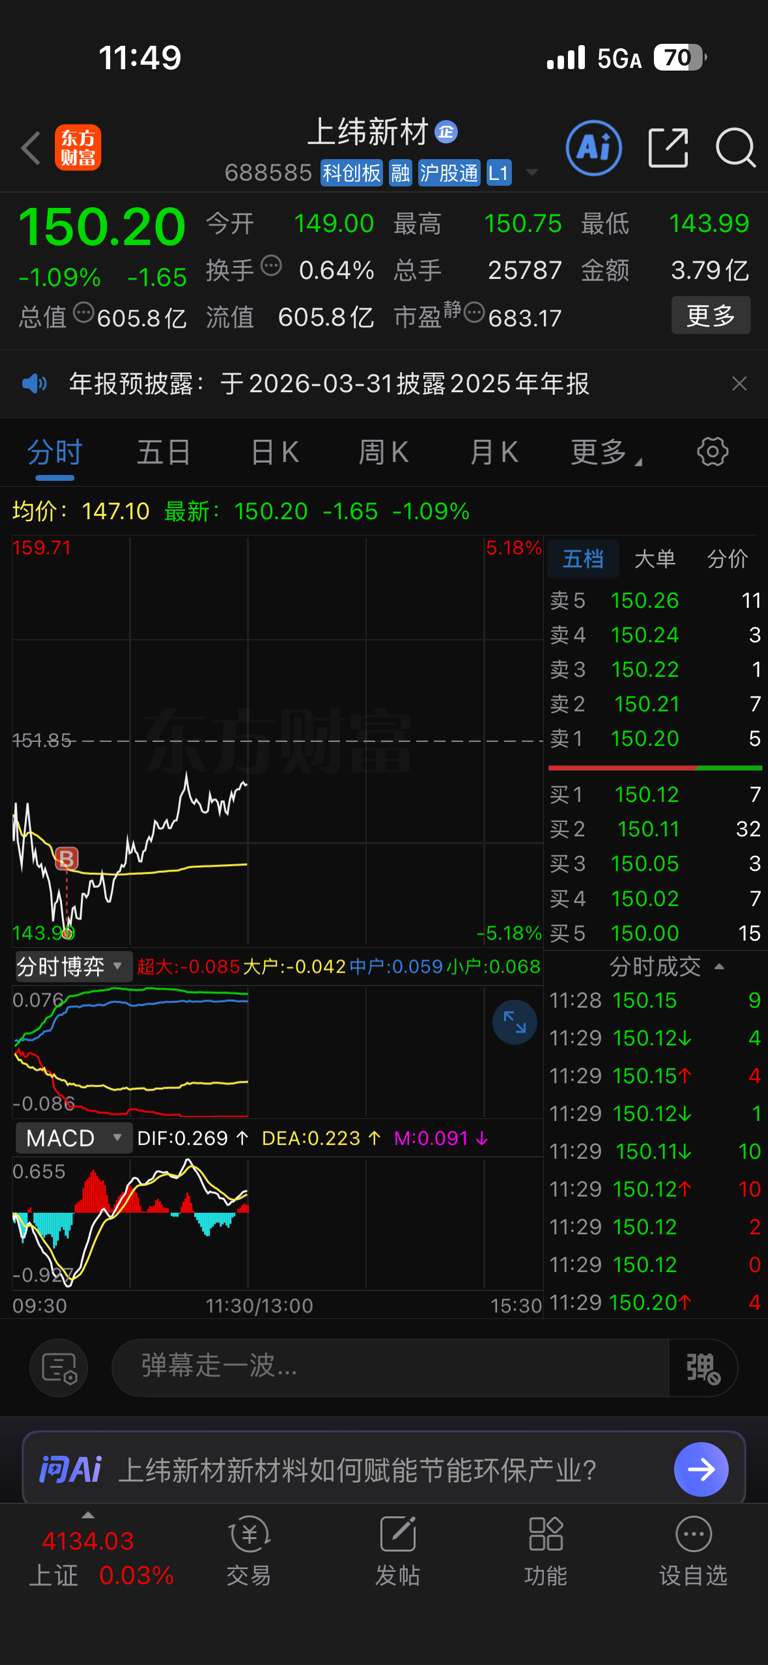
Task: Tap the 年报预披露 announcement text
Action: [x=329, y=384]
